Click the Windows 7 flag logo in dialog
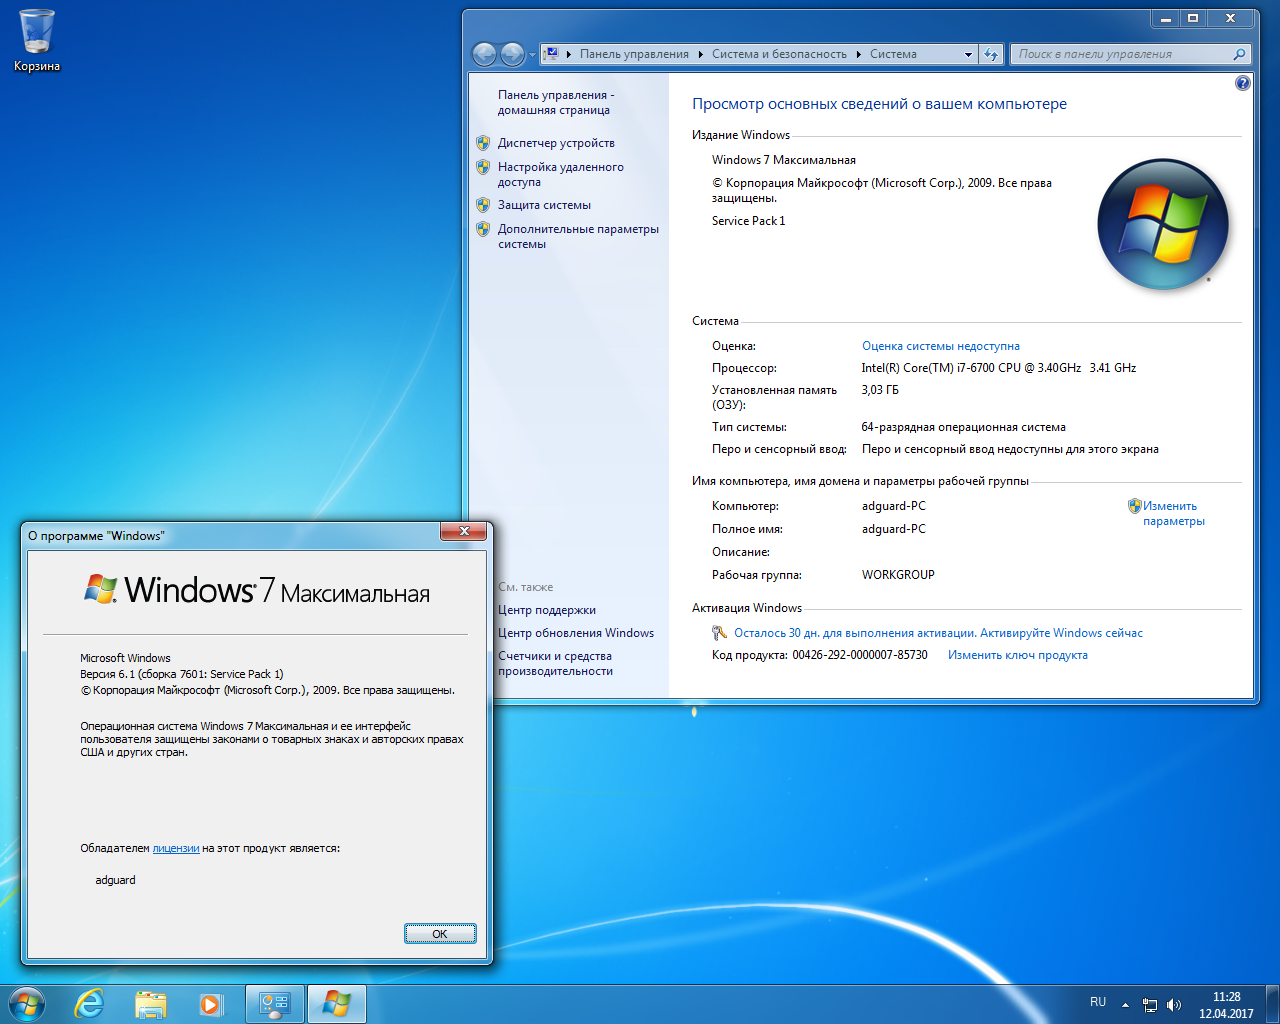1280x1024 pixels. tap(101, 588)
